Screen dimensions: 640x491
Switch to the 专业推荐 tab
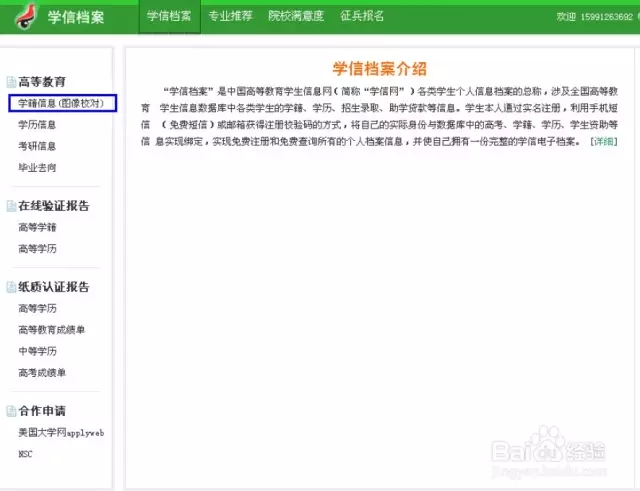[230, 17]
